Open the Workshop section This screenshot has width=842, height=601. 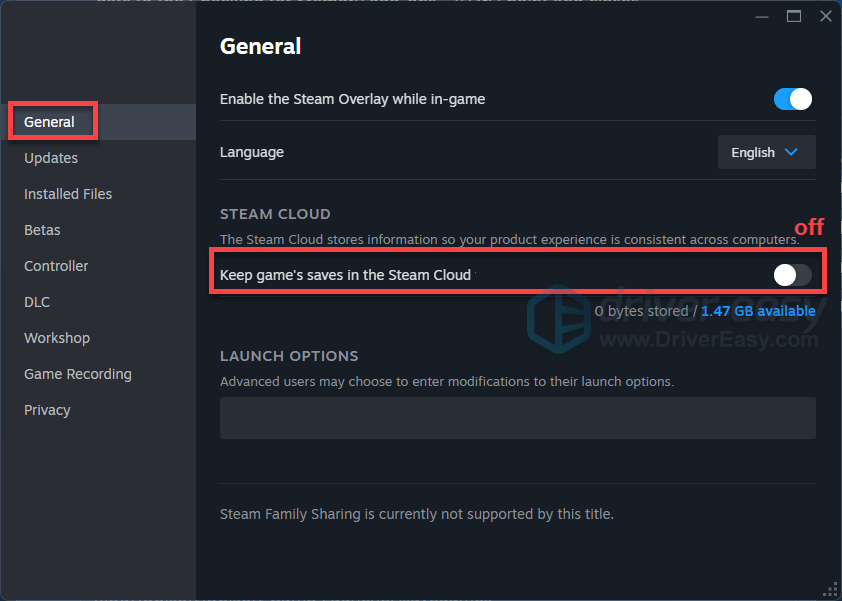point(57,338)
